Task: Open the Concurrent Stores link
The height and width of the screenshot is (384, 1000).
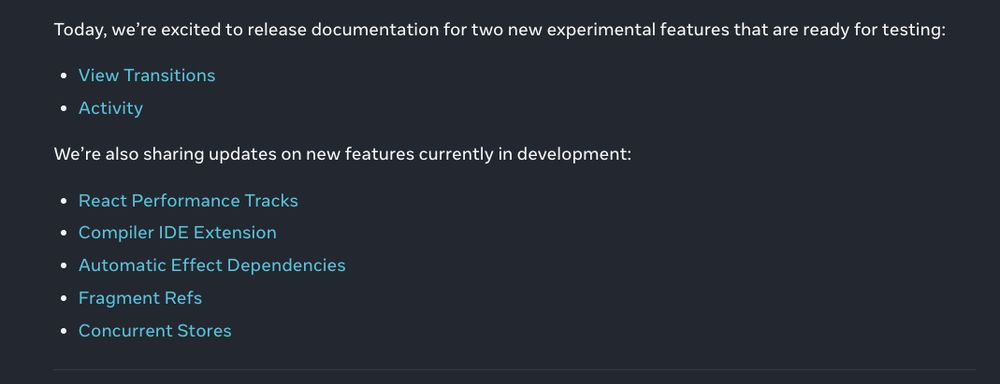Action: [x=155, y=330]
